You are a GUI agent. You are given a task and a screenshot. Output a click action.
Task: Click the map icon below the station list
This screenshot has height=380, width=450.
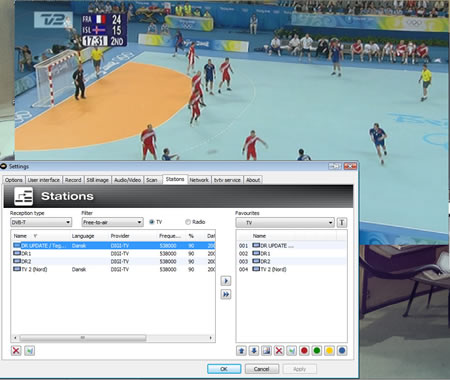(29, 350)
